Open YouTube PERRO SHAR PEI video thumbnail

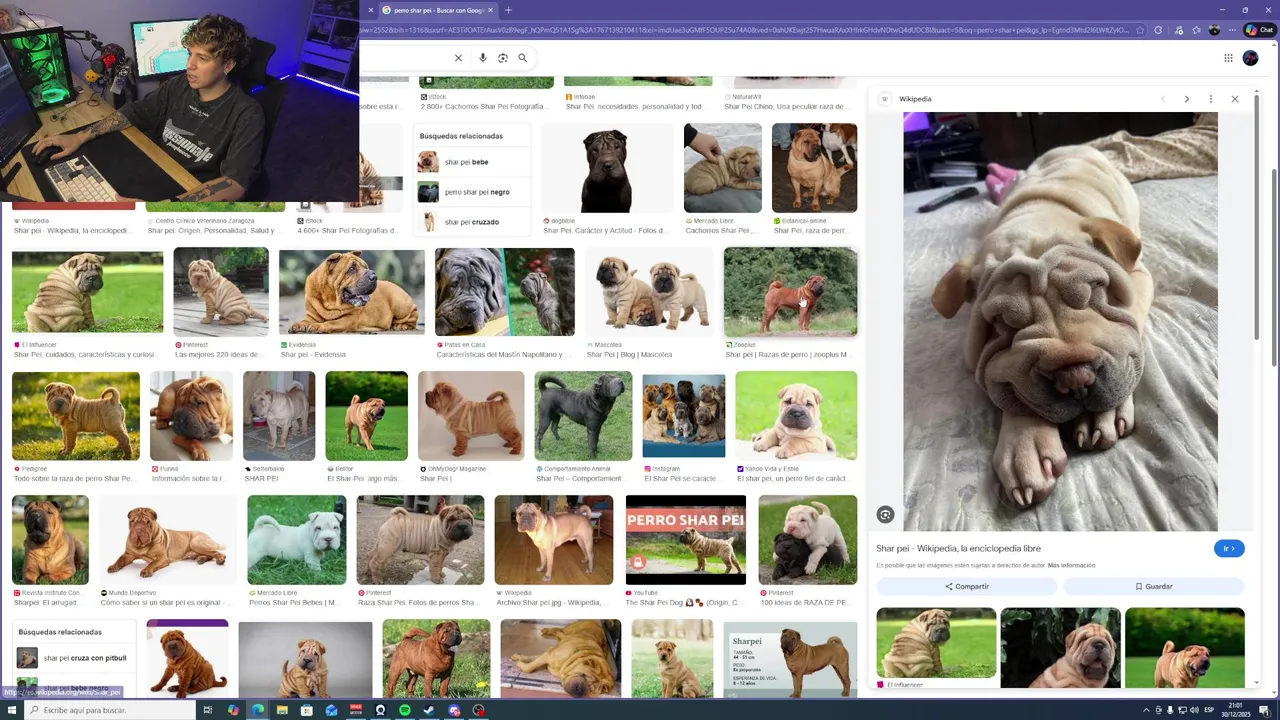coord(686,540)
